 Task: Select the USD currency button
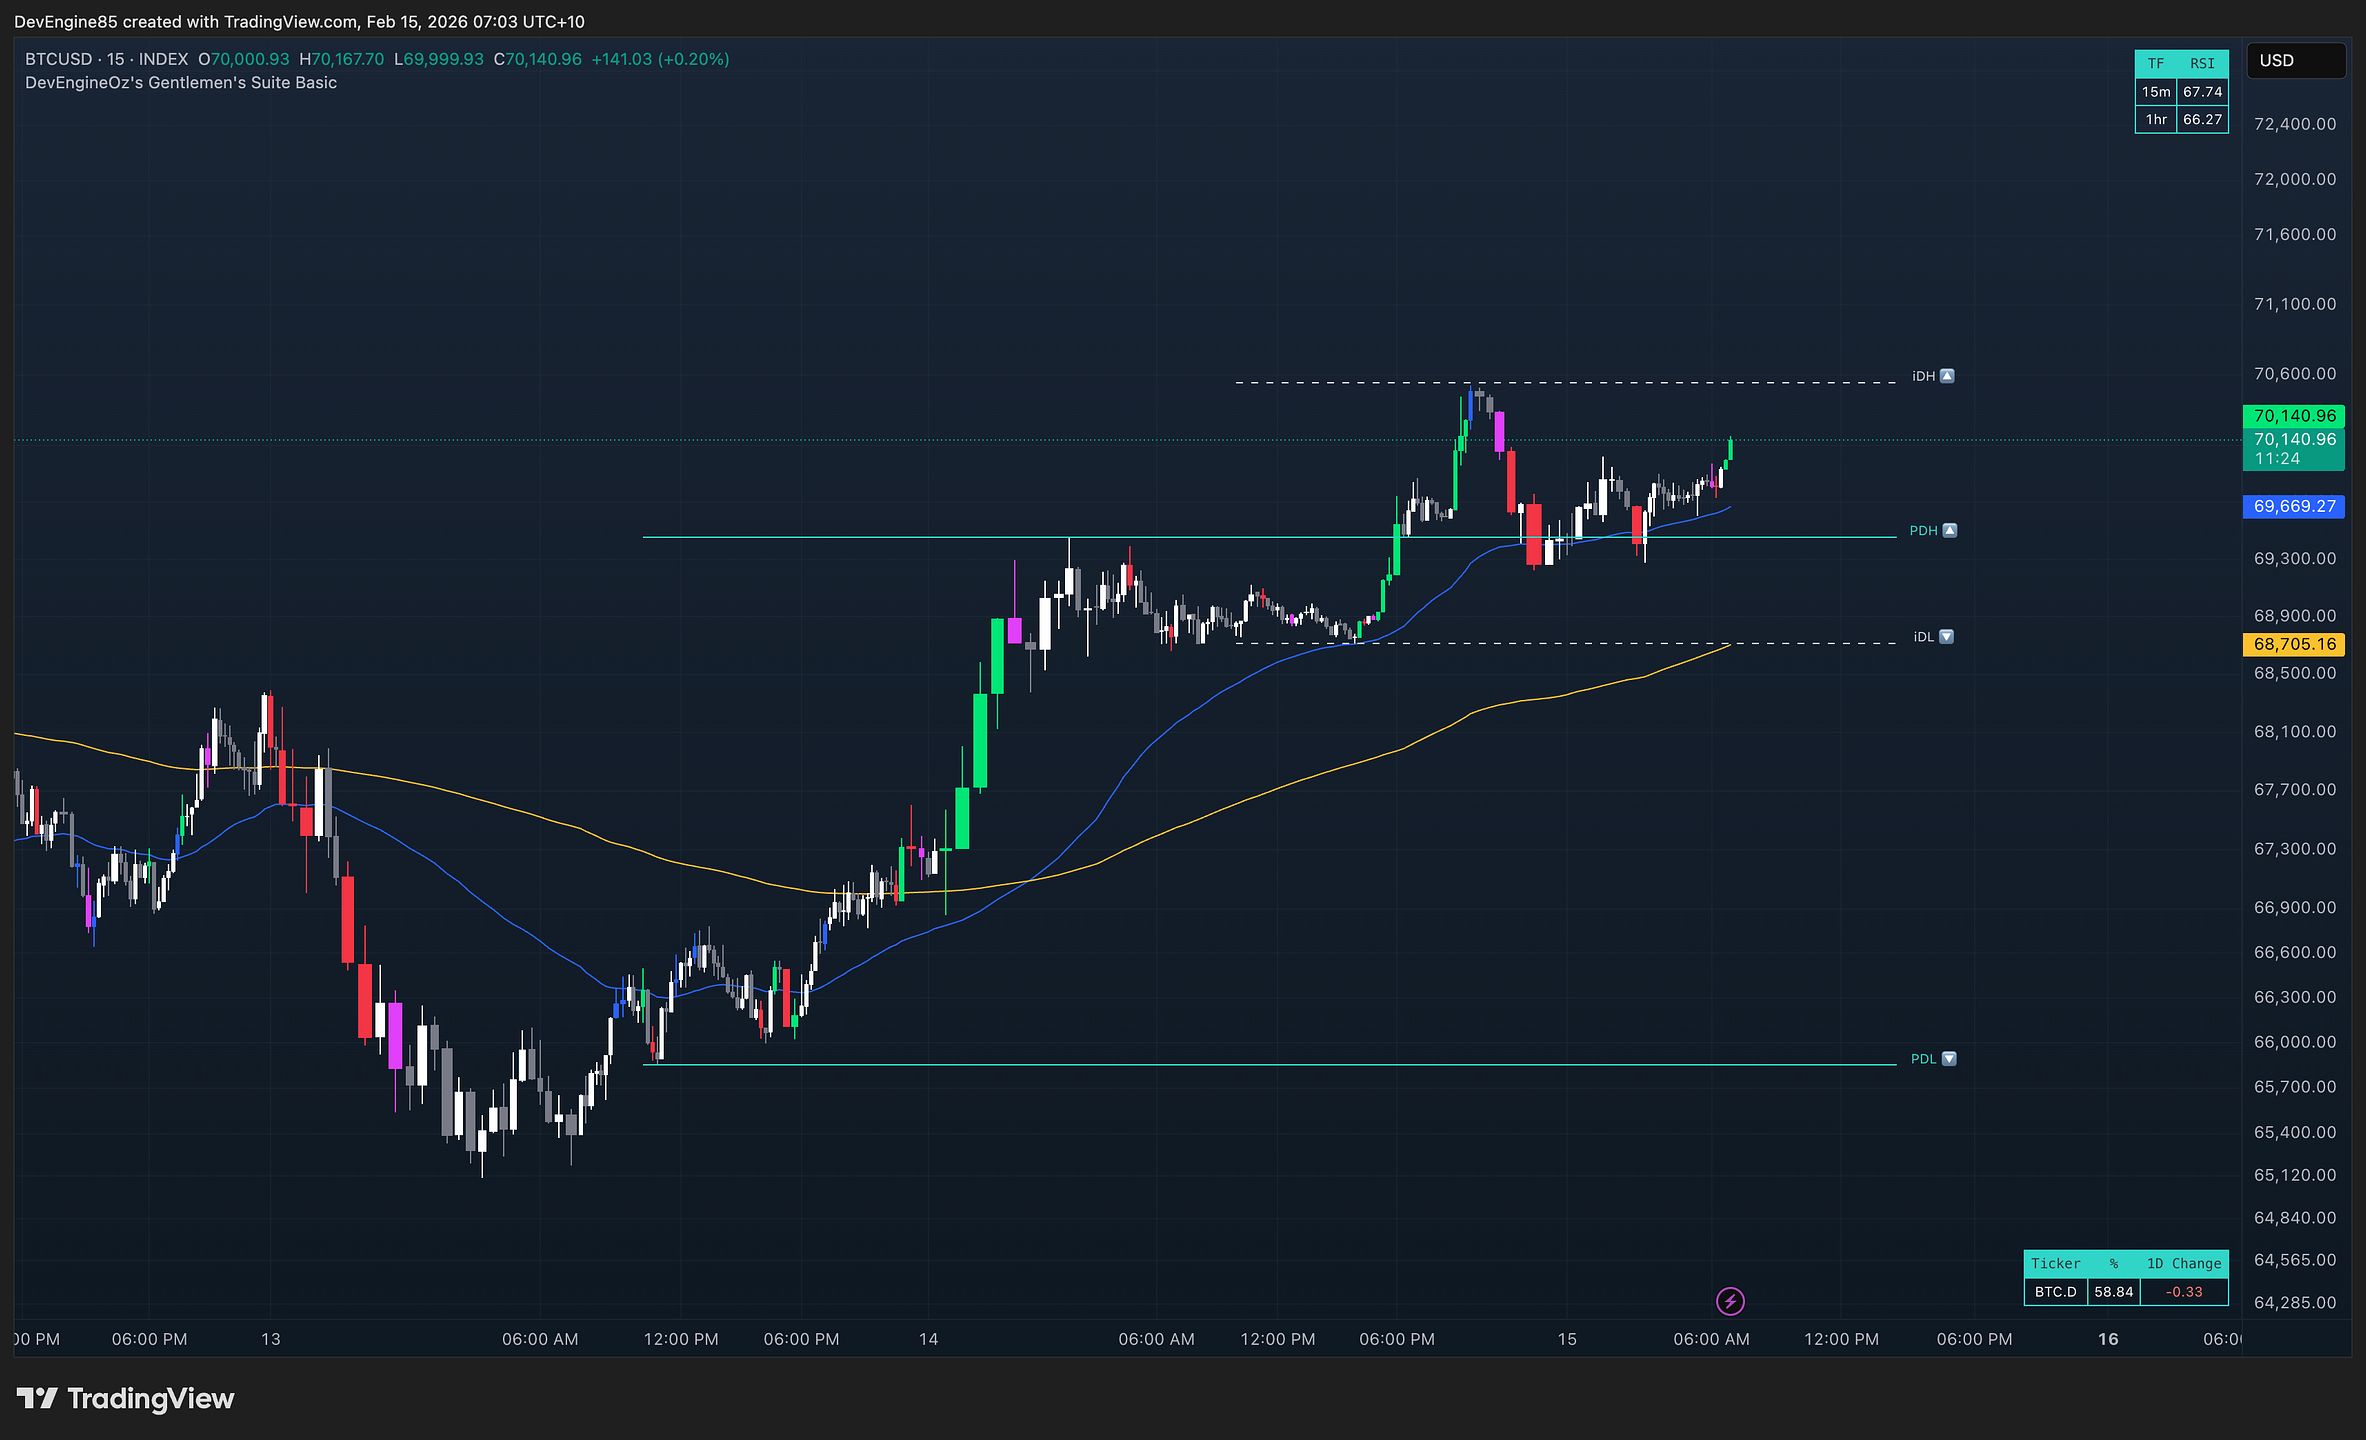2296,60
